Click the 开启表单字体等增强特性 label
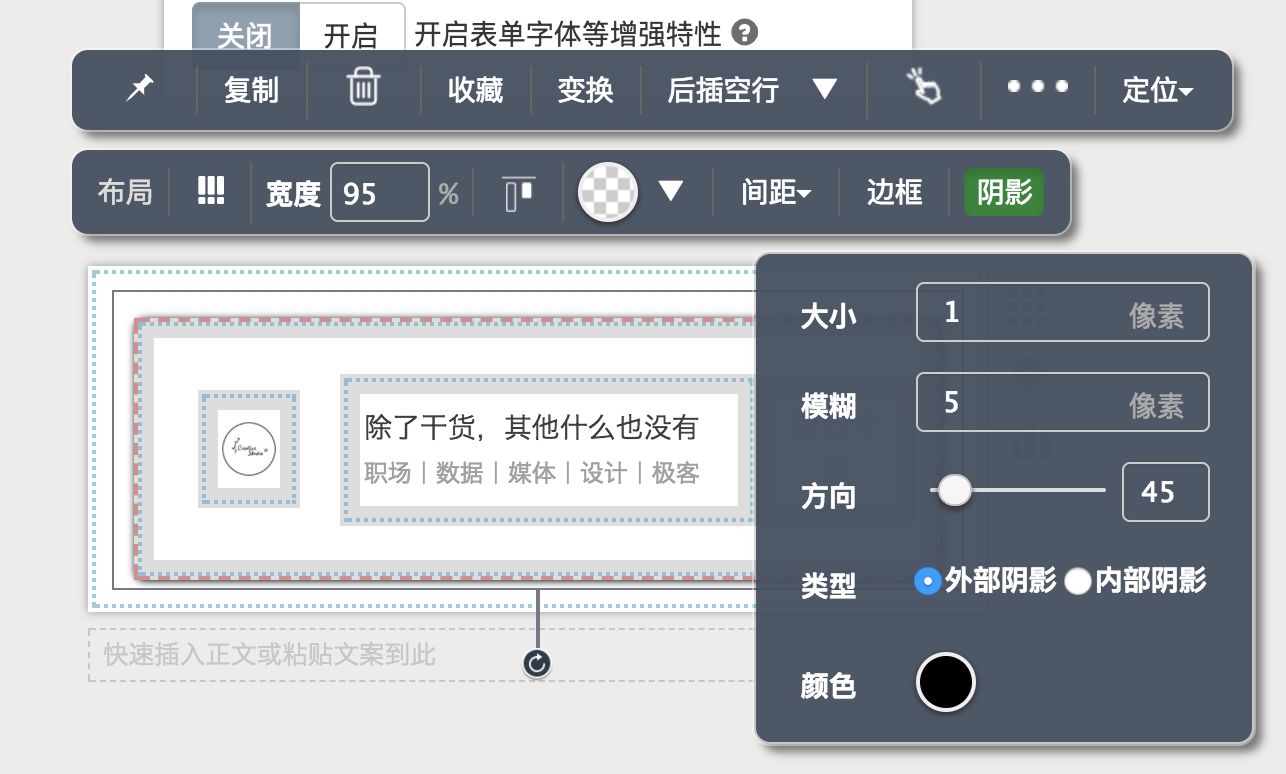Viewport: 1286px width, 774px height. (568, 35)
